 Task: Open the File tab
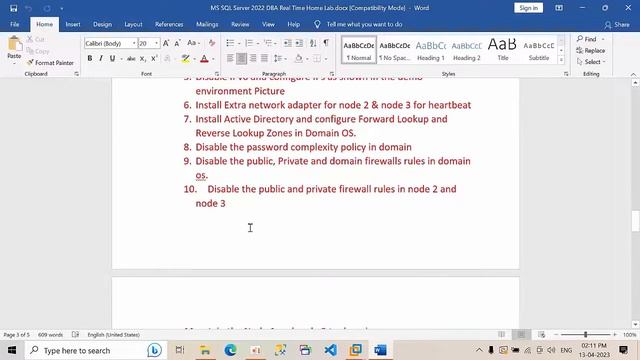tap(15, 24)
